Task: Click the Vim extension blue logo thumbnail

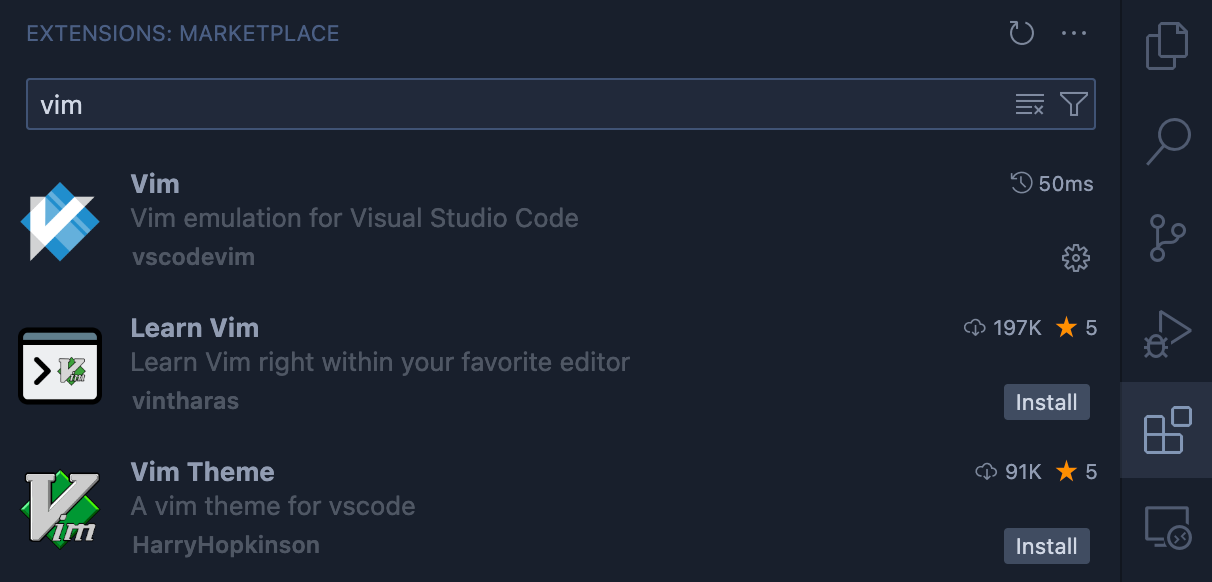Action: point(60,221)
